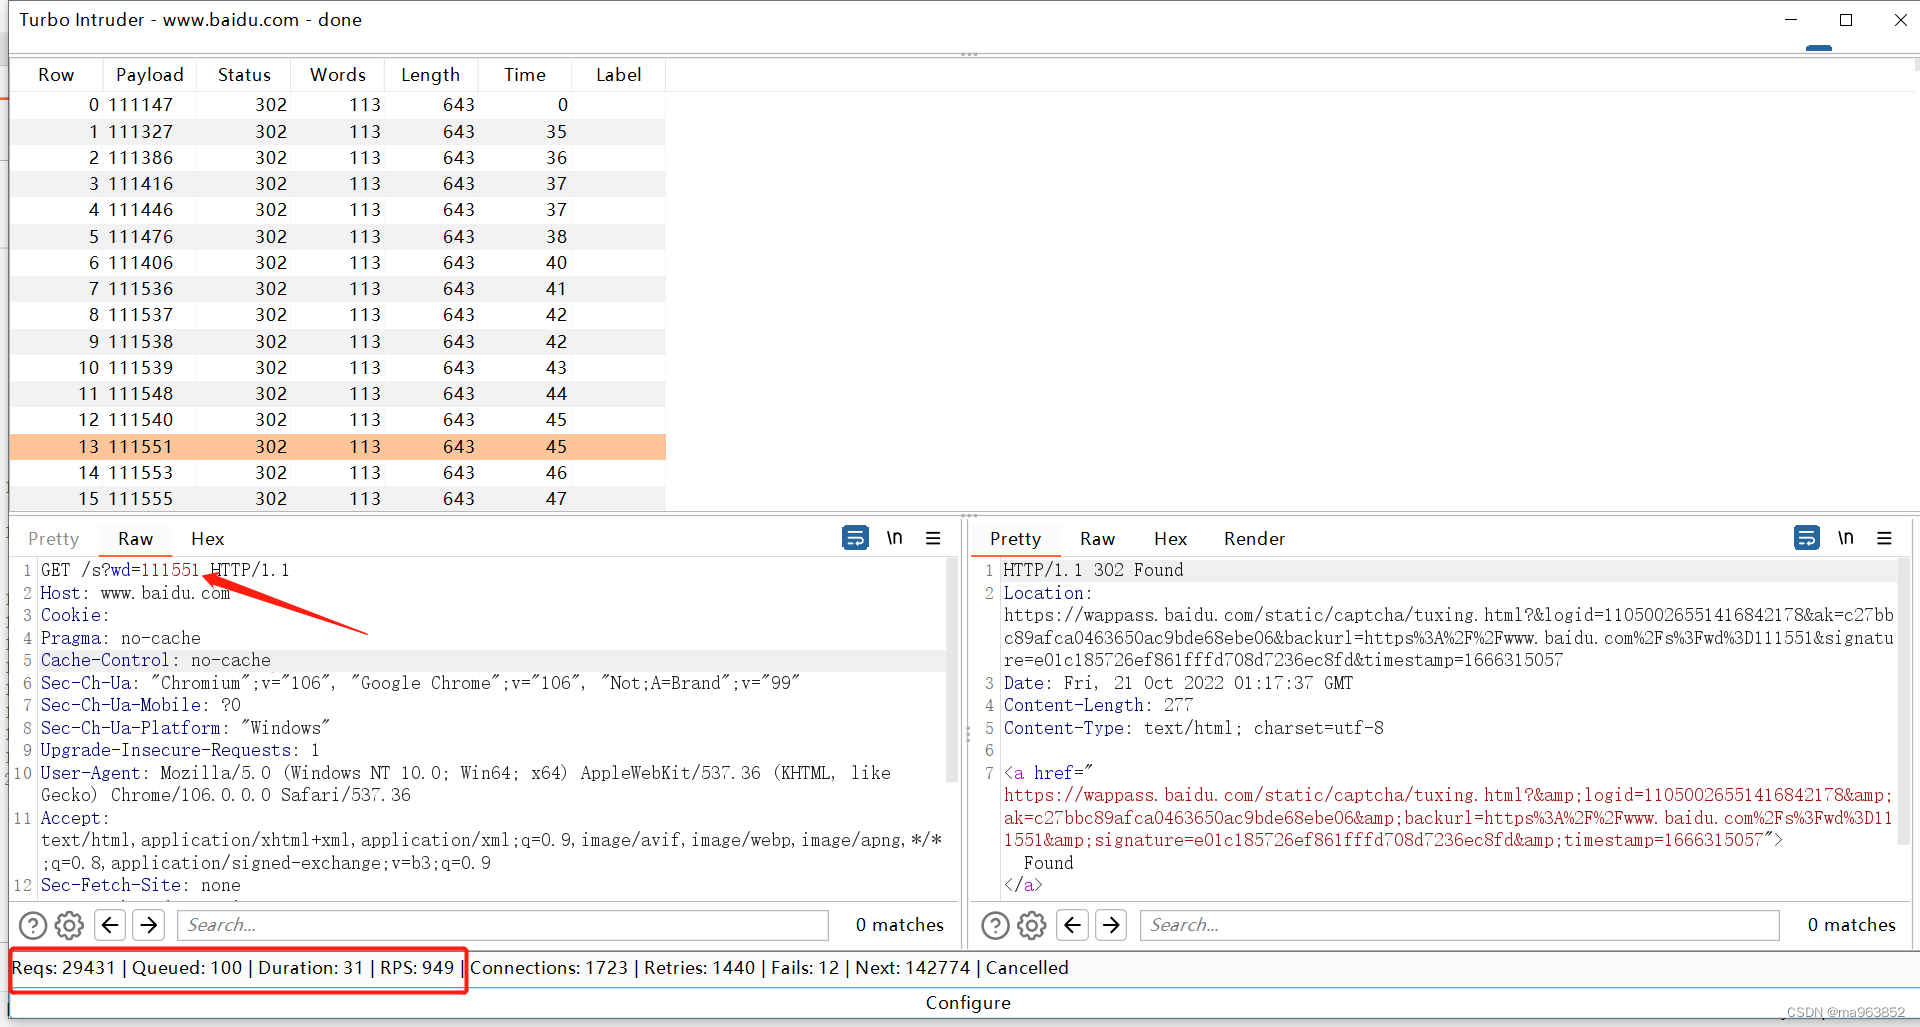Select result row with payload 111540
The height and width of the screenshot is (1027, 1920).
(338, 420)
